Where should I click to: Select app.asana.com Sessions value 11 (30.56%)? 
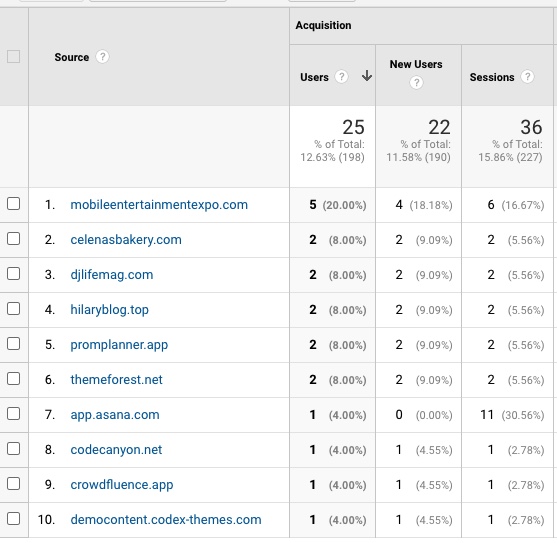click(x=512, y=415)
